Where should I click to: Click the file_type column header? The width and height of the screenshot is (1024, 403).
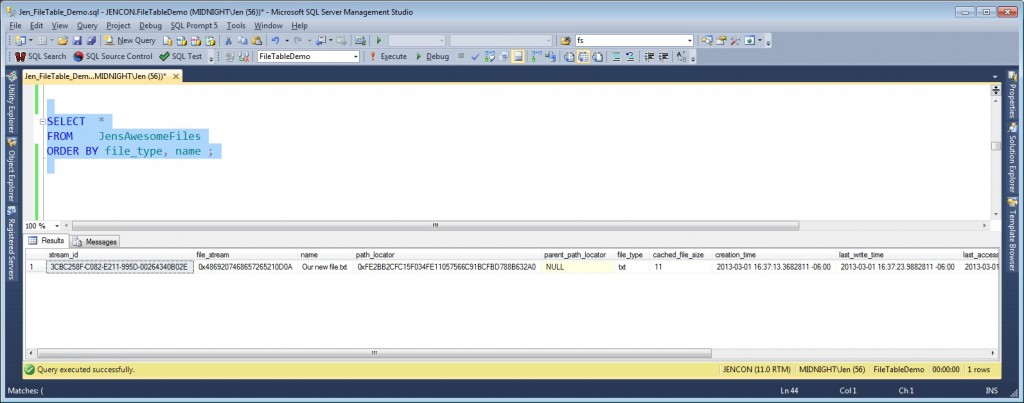630,255
